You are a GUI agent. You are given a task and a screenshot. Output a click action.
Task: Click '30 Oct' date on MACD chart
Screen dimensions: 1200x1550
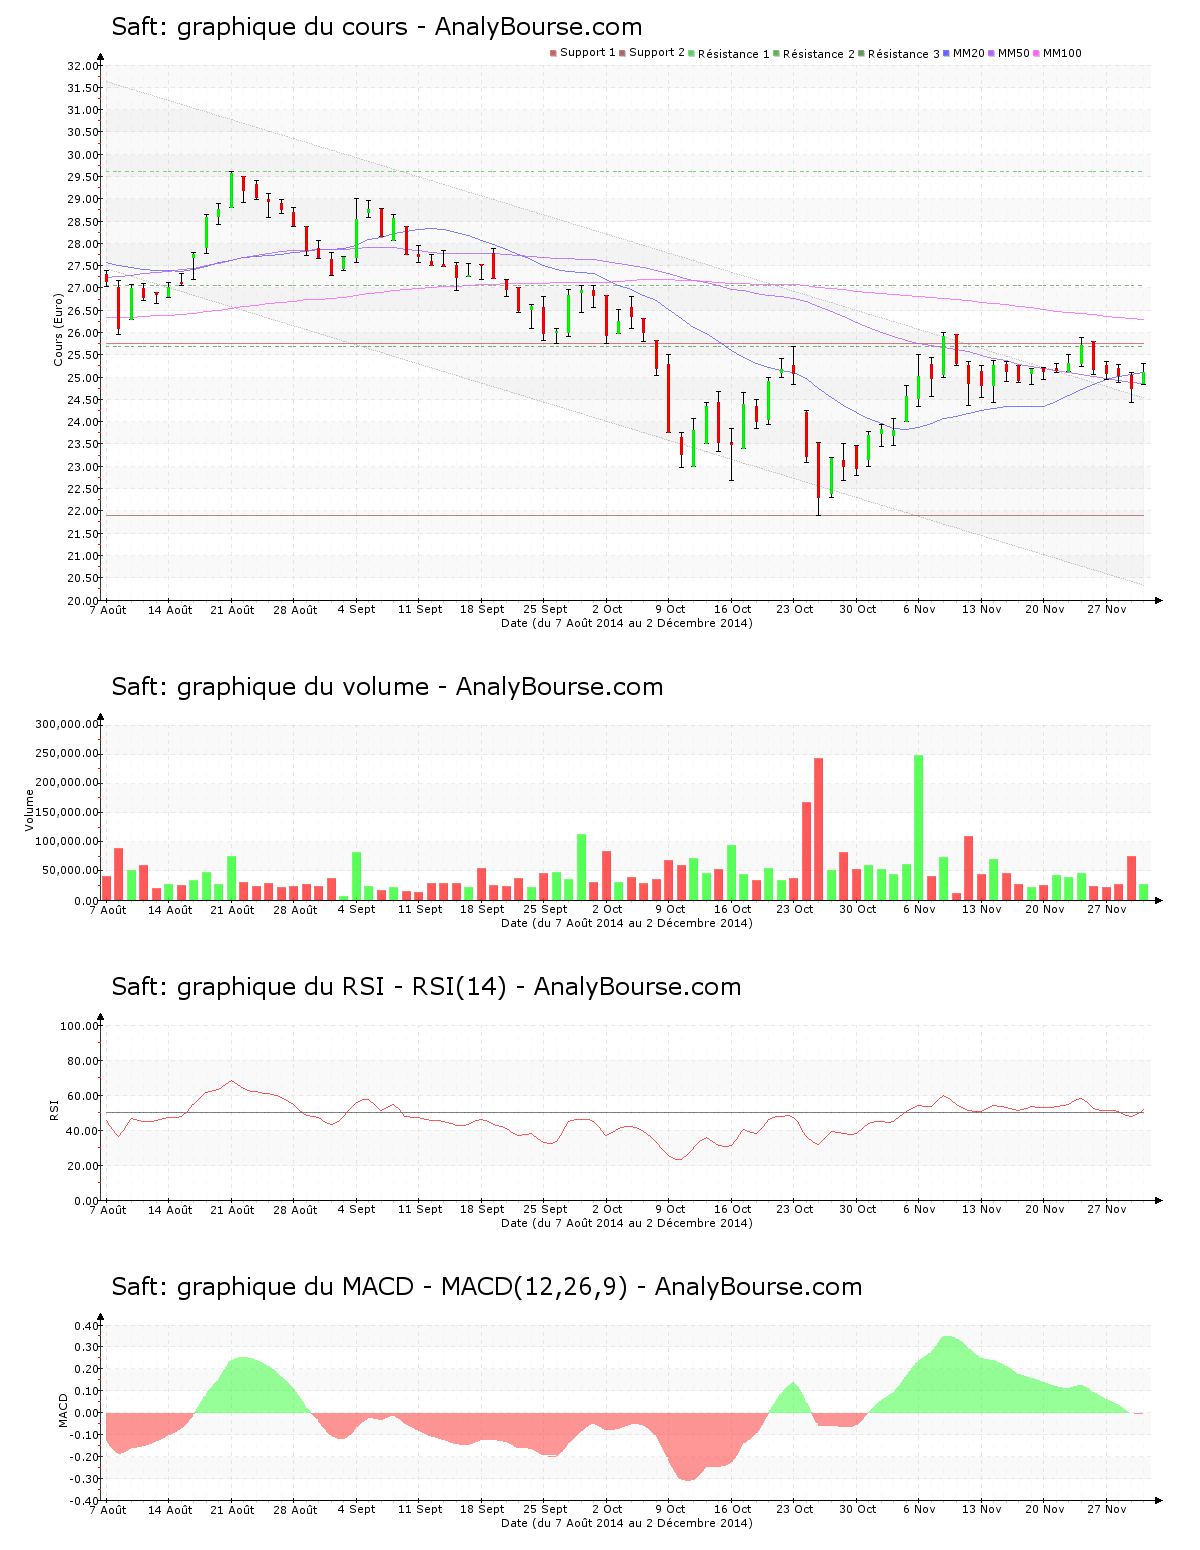coord(857,1509)
